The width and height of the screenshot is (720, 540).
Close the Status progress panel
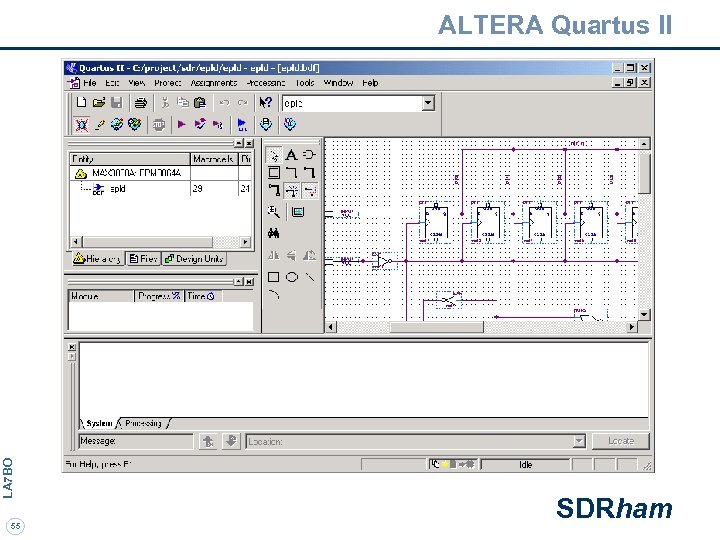coord(248,281)
